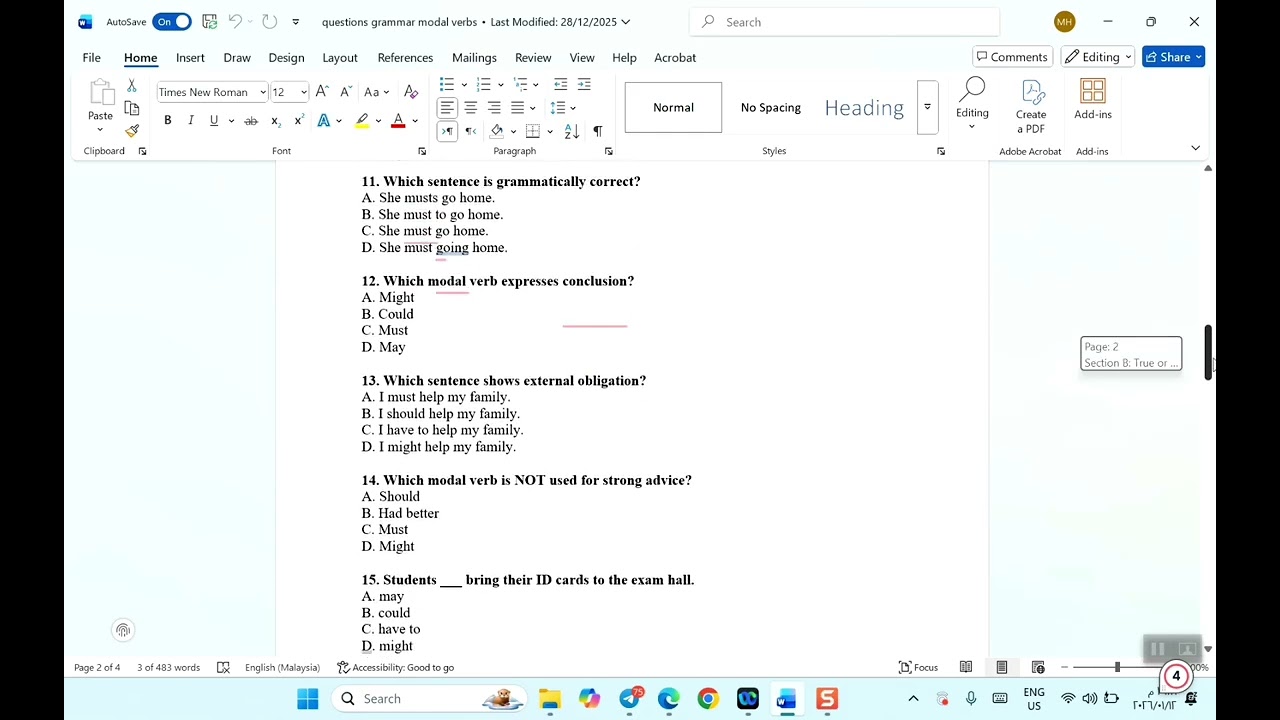Click the Create a PDF icon

click(1031, 107)
